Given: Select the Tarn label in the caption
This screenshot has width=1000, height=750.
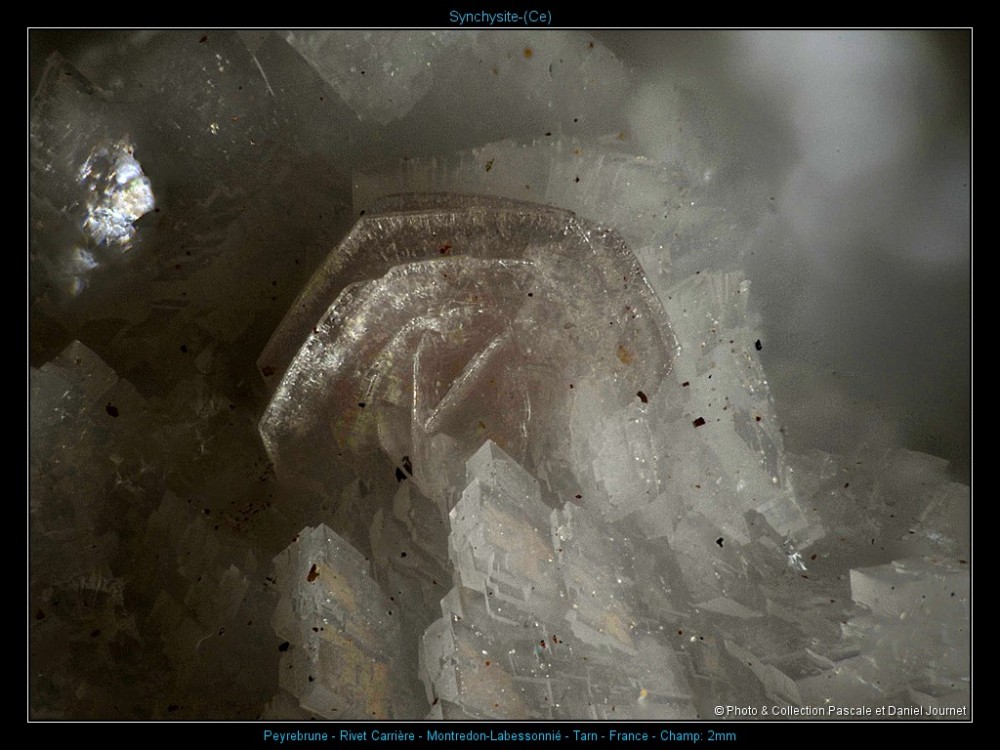Looking at the screenshot, I should [581, 736].
